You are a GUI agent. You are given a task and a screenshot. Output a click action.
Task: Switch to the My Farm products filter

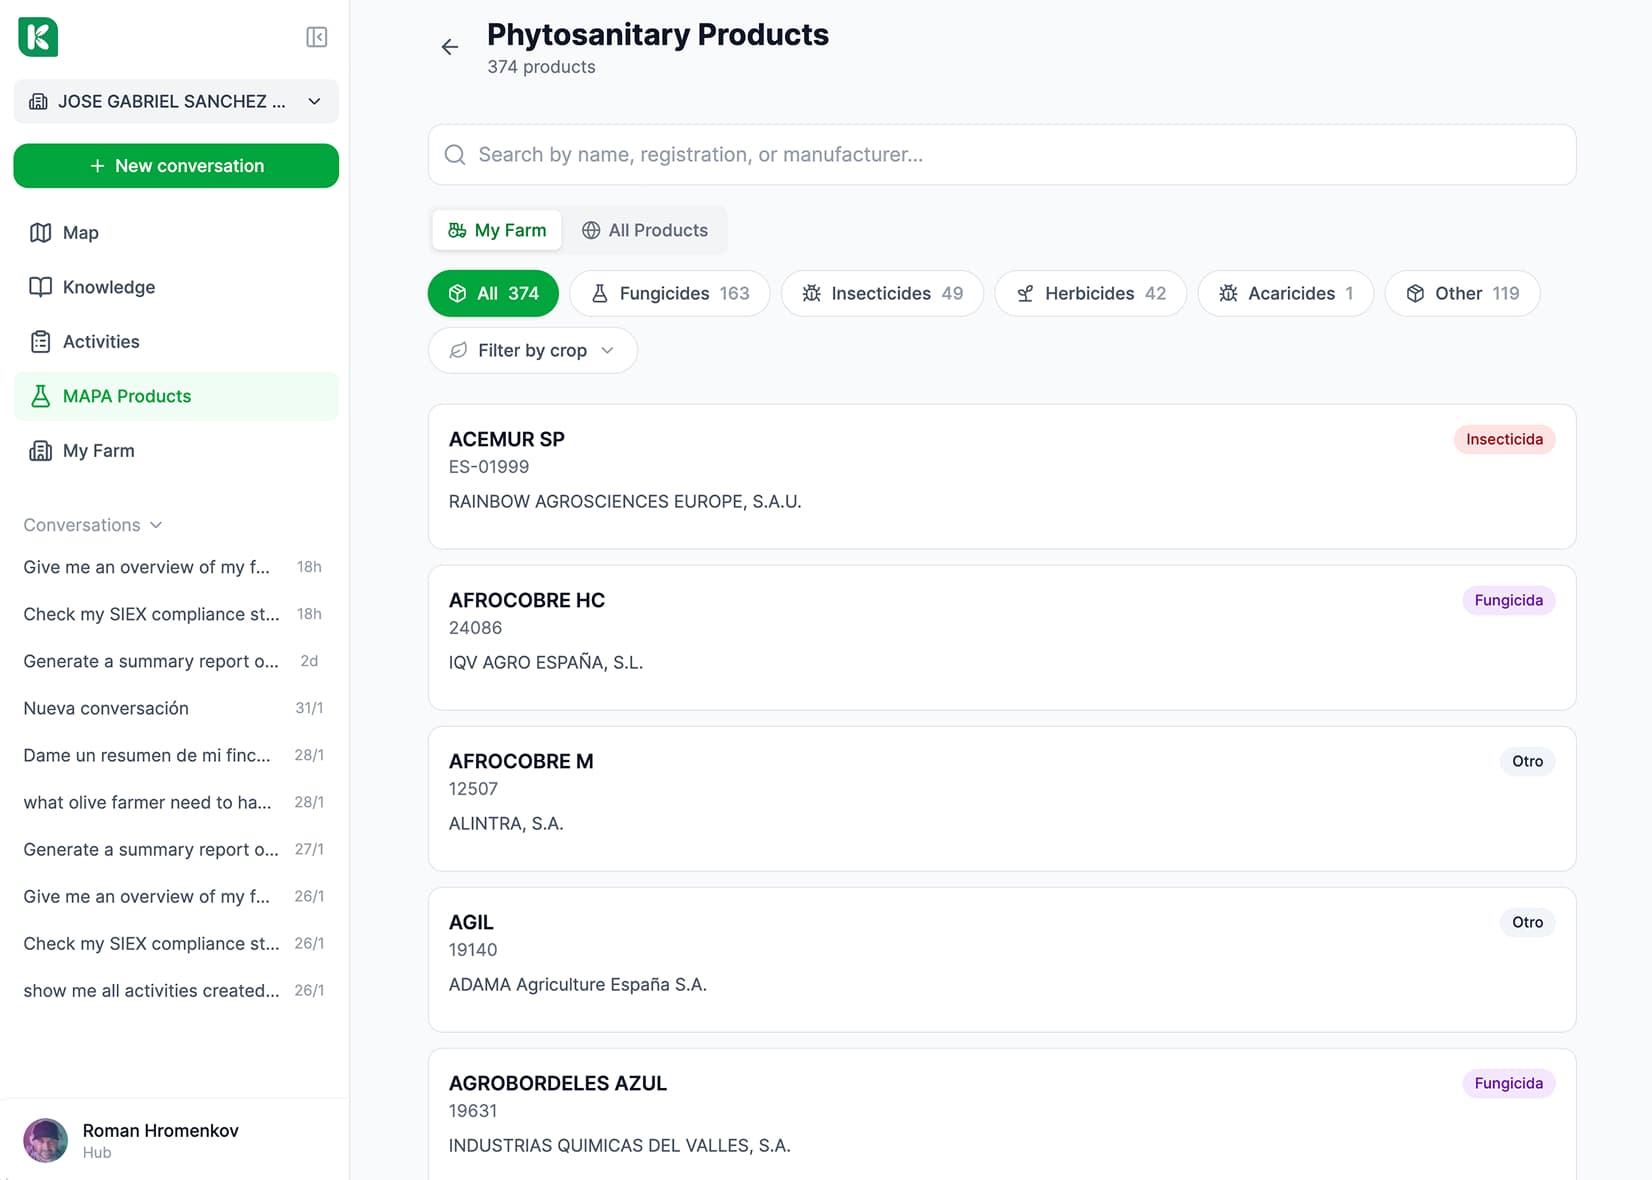pyautogui.click(x=496, y=230)
